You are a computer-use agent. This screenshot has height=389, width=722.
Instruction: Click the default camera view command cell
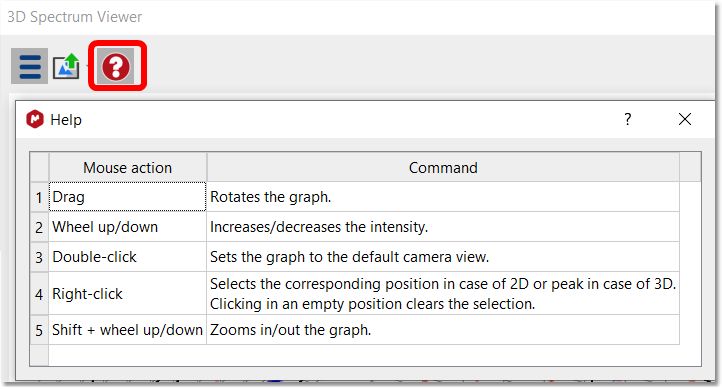point(443,256)
